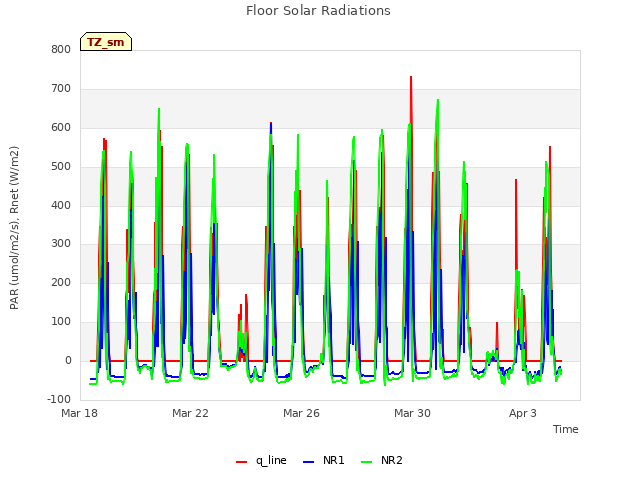Click the blue NR1 legend swatch

click(309, 462)
